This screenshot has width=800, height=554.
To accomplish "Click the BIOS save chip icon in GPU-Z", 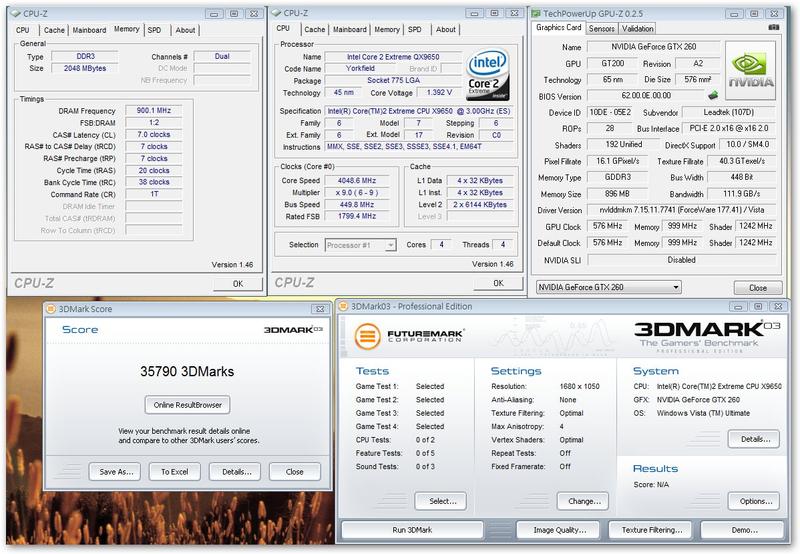I will (x=713, y=95).
